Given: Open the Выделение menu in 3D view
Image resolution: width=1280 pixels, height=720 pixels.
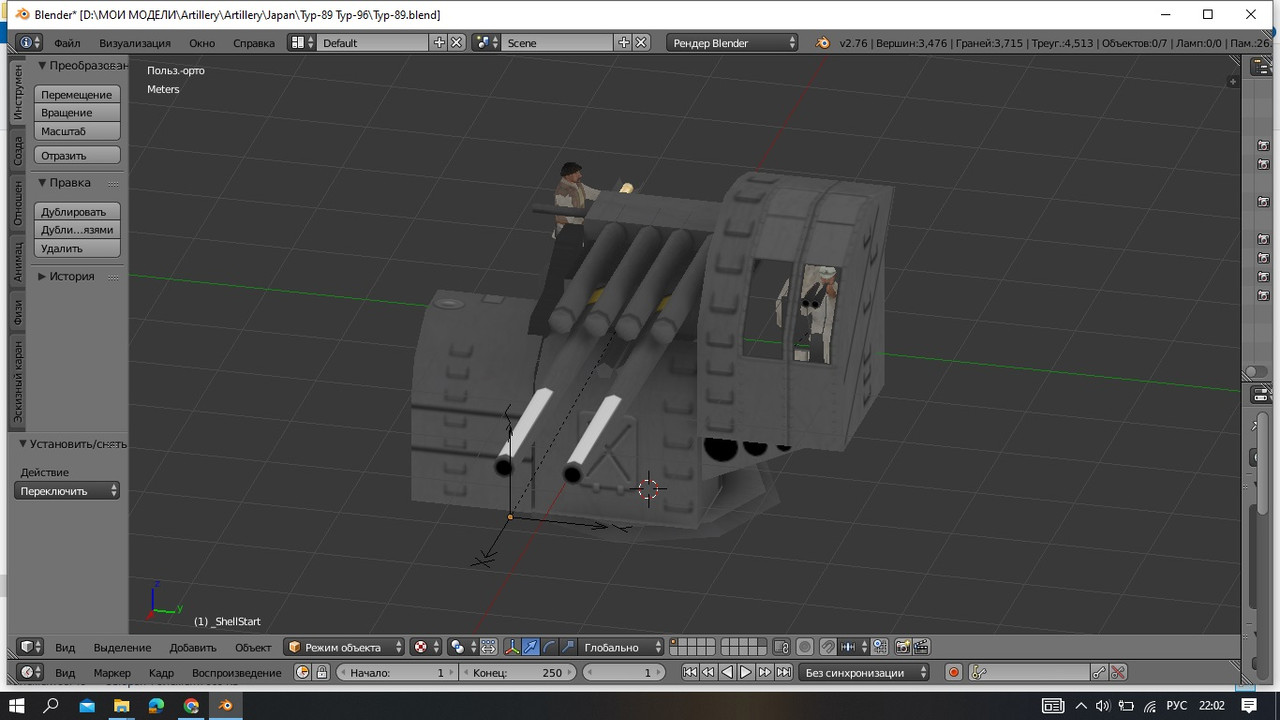Looking at the screenshot, I should click(x=122, y=647).
